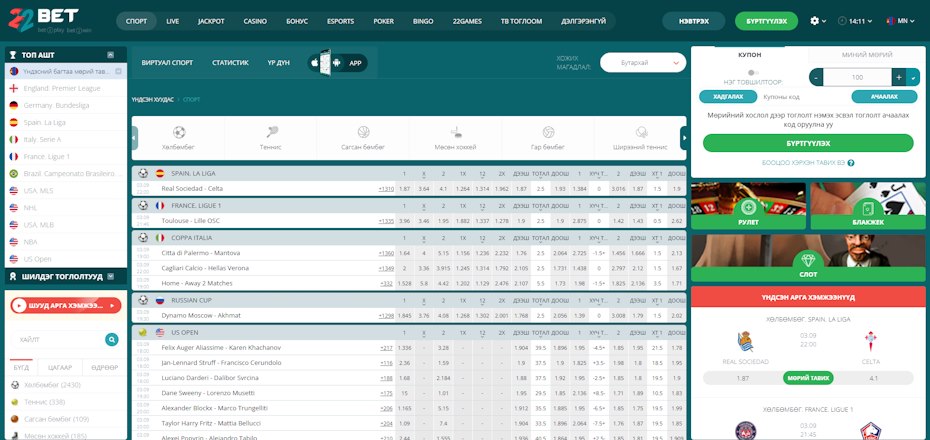Viewport: 930px width, 440px height.
Task: Switch to the ӨДРӨӨР filter tab
Action: coord(104,368)
